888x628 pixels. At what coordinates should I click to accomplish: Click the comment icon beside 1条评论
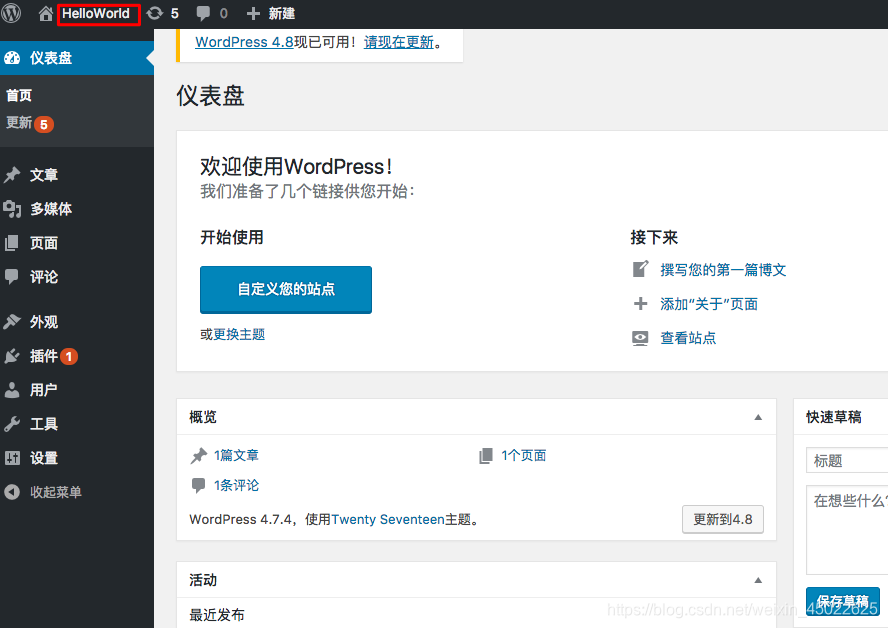[x=199, y=485]
